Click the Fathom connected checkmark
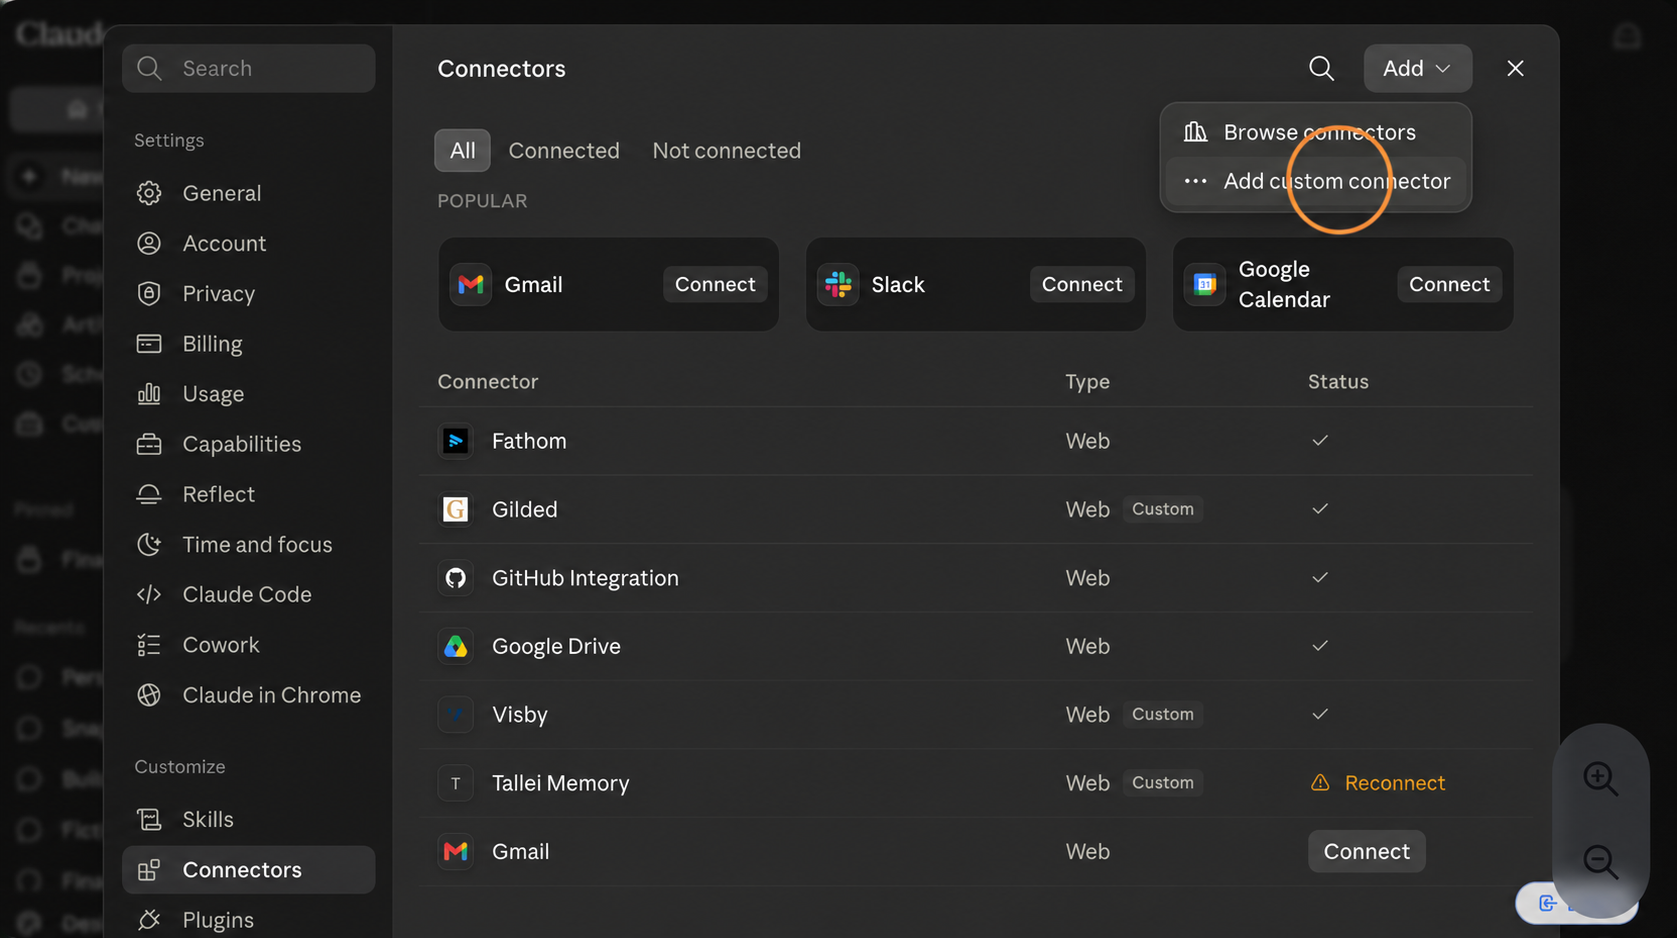Image resolution: width=1677 pixels, height=938 pixels. [1320, 441]
